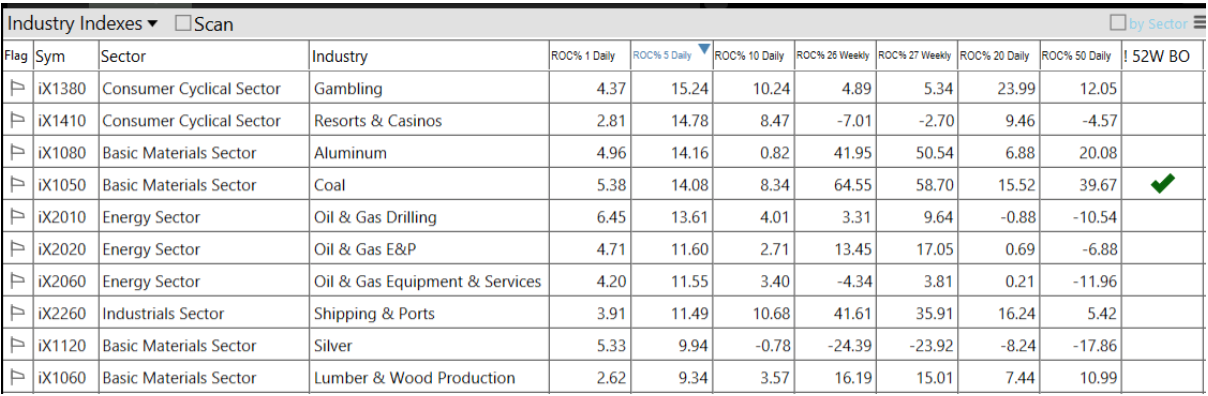Click sort arrow on ROC% 5 Daily

704,49
